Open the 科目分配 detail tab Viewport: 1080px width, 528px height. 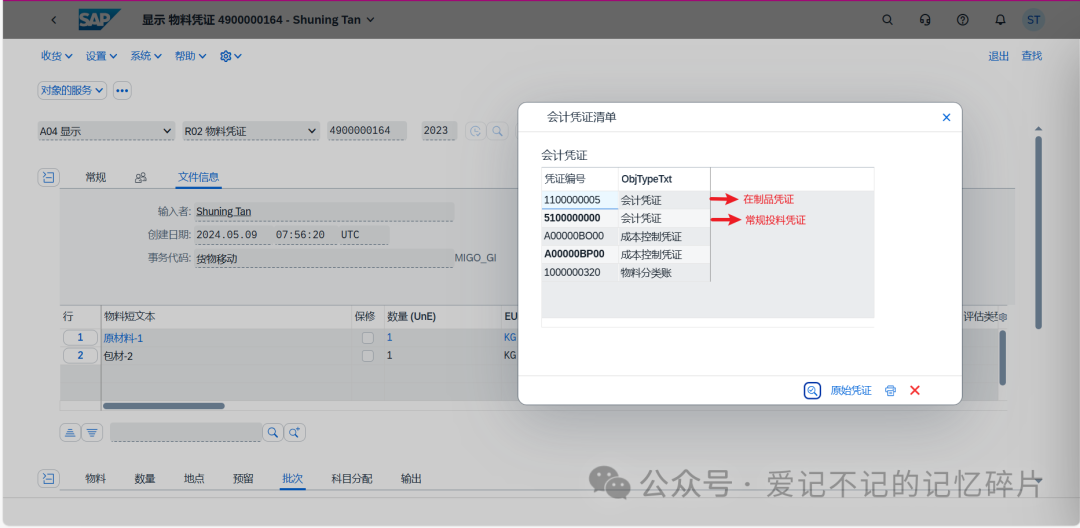(x=352, y=478)
